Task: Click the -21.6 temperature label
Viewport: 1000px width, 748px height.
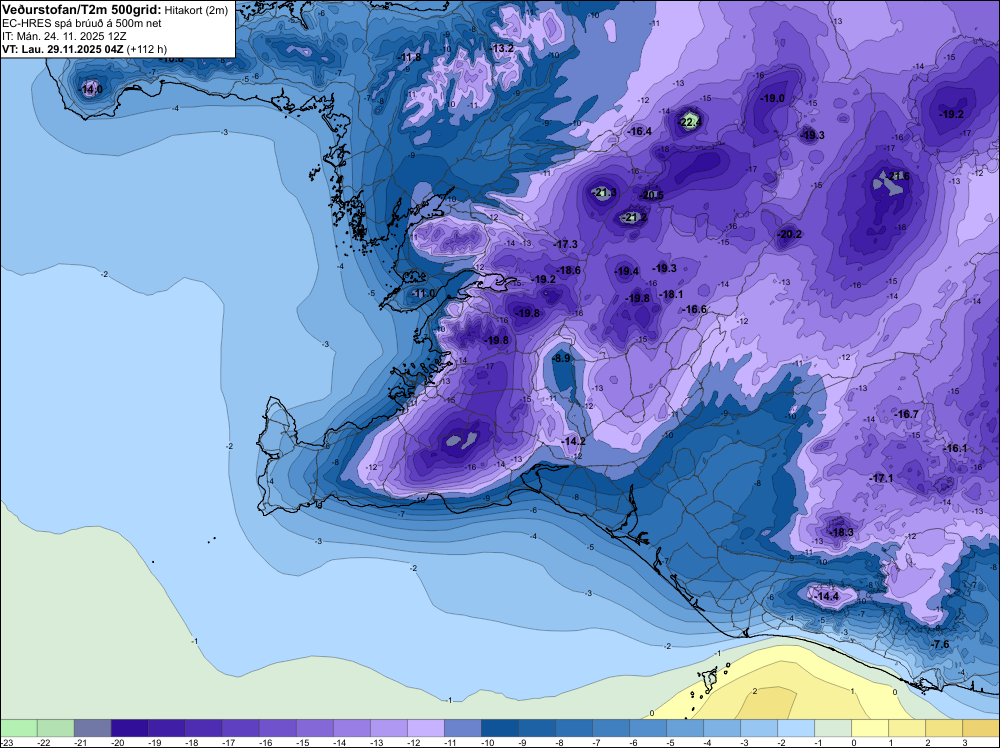Action: click(x=897, y=176)
